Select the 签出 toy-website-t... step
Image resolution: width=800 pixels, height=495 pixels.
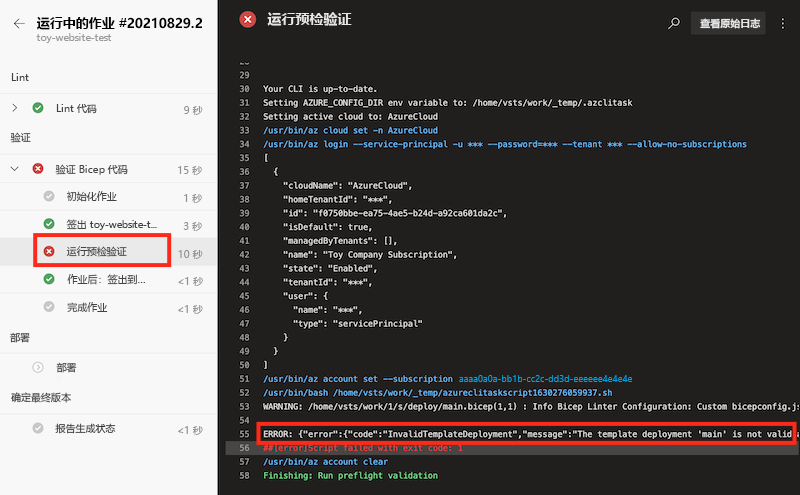point(108,225)
